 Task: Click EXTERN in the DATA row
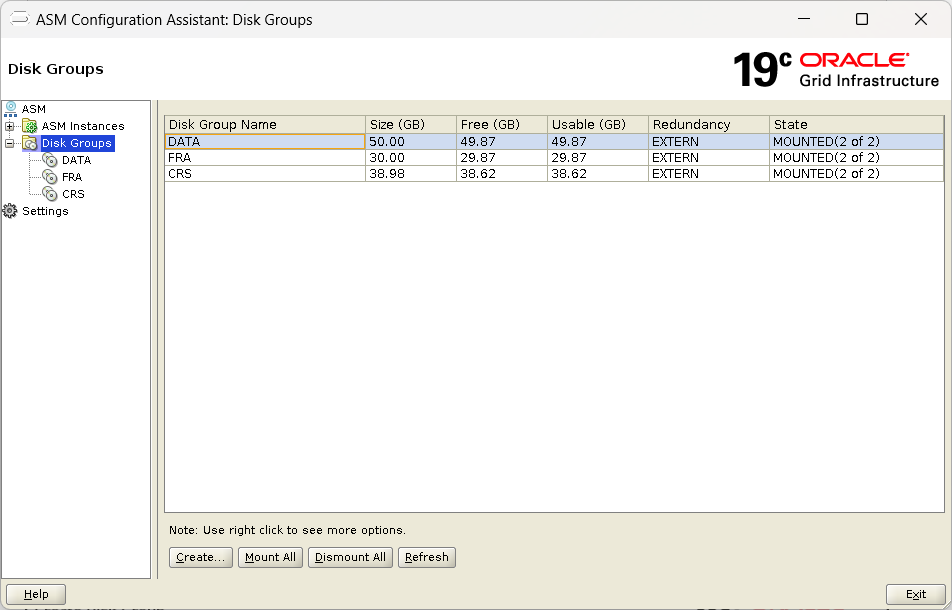tap(709, 141)
